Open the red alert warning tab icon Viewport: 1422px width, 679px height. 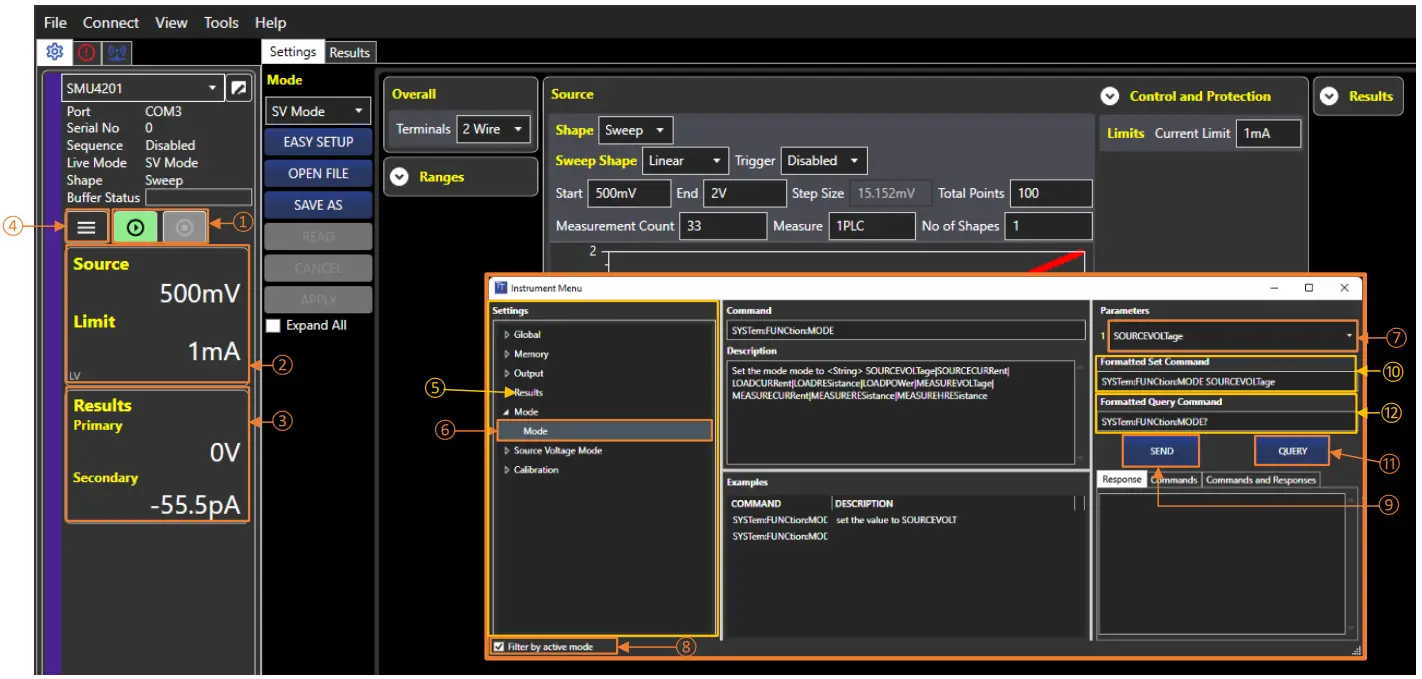(87, 53)
